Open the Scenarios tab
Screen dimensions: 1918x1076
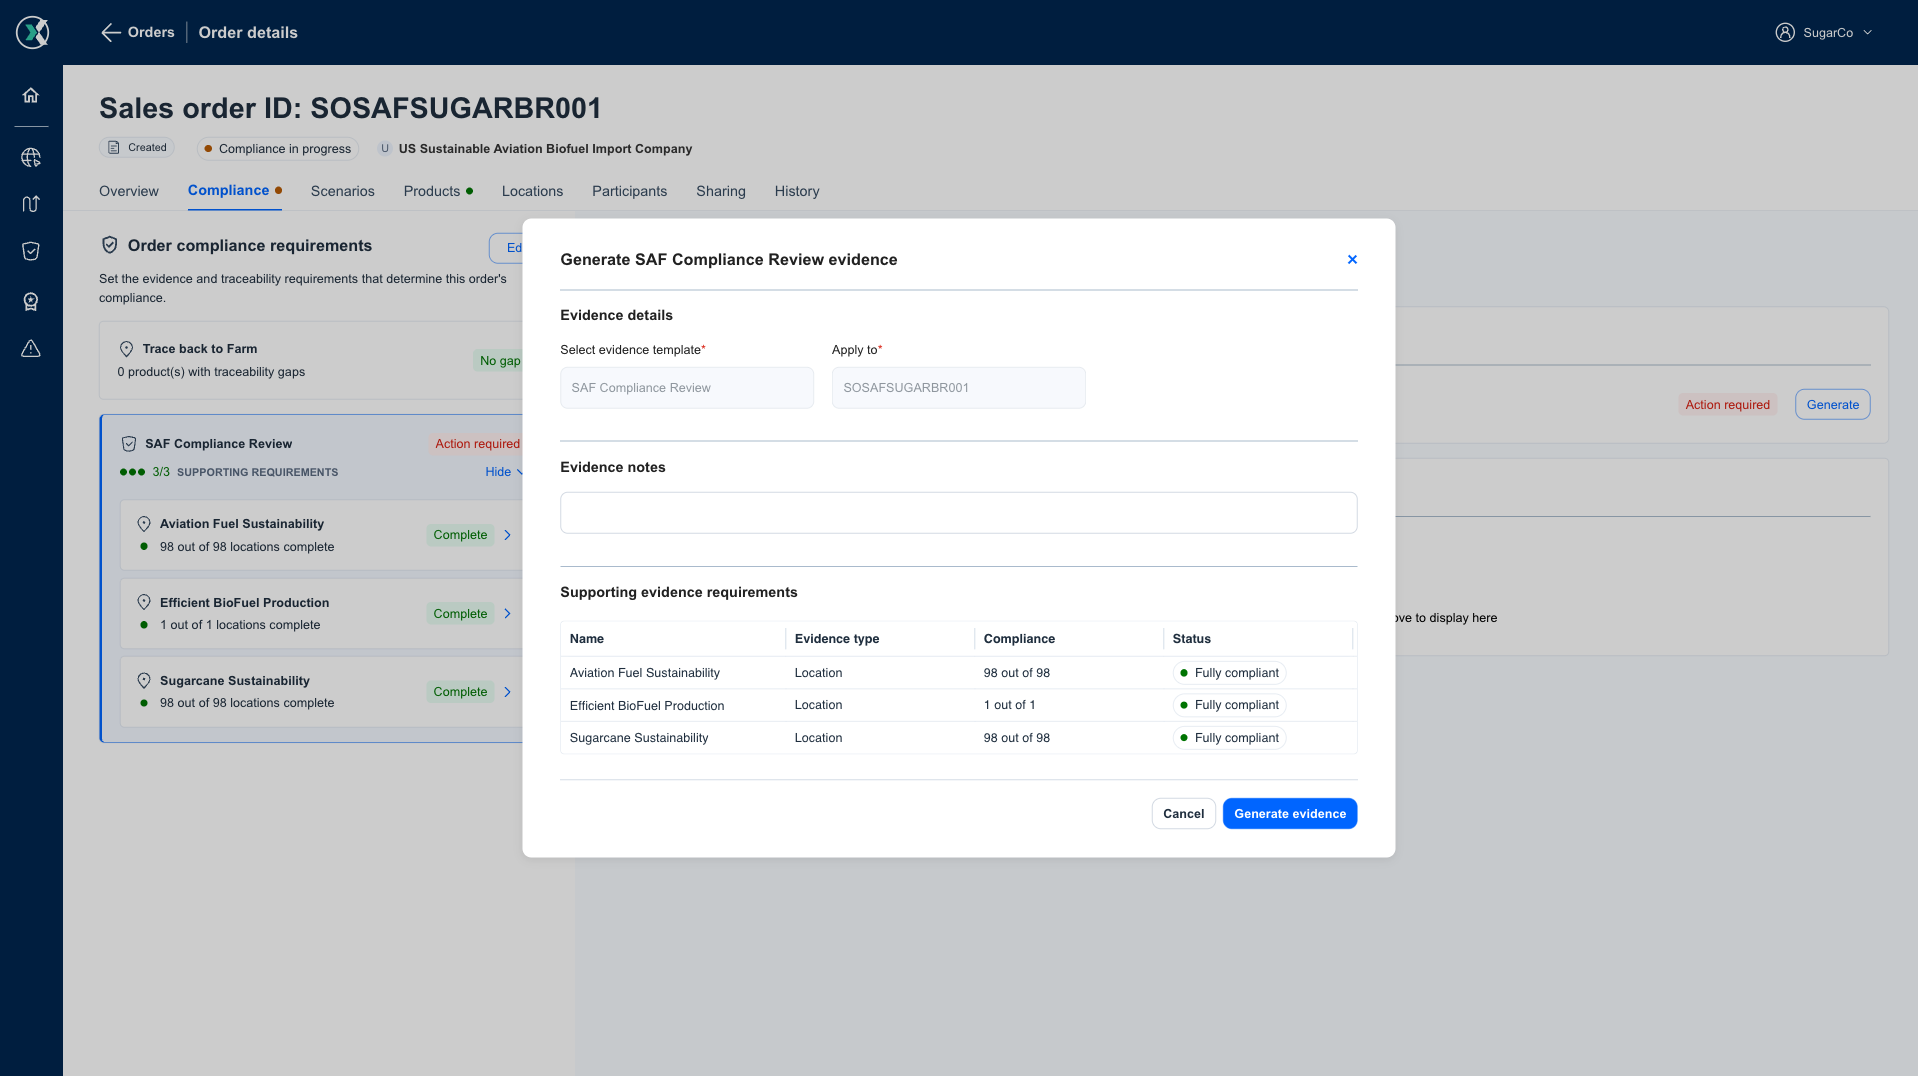[343, 191]
